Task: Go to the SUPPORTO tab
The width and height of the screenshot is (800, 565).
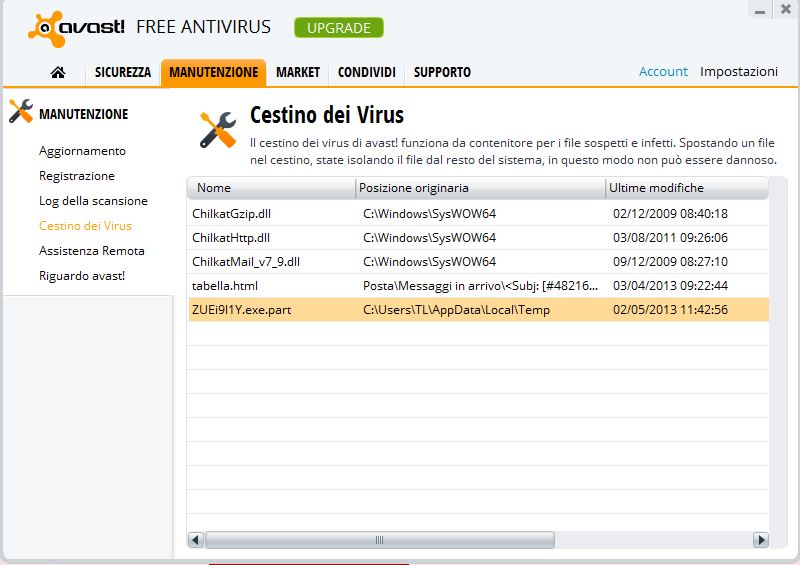Action: pyautogui.click(x=442, y=72)
